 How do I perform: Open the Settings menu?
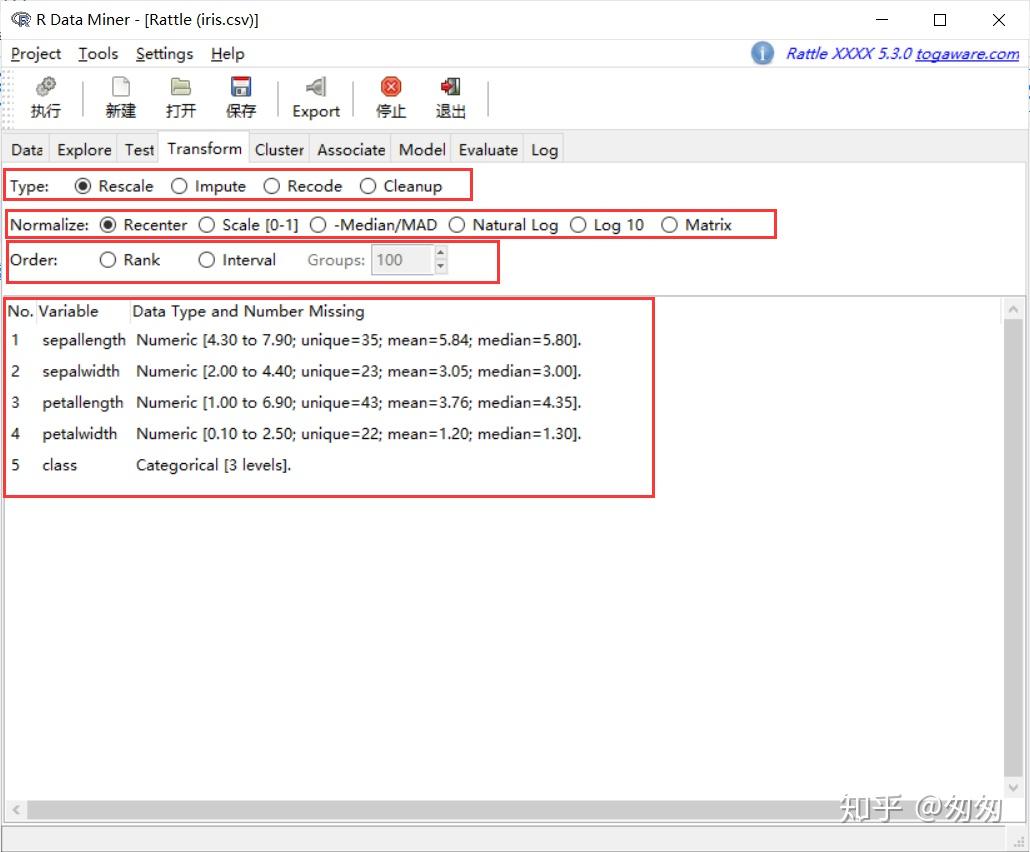coord(164,54)
